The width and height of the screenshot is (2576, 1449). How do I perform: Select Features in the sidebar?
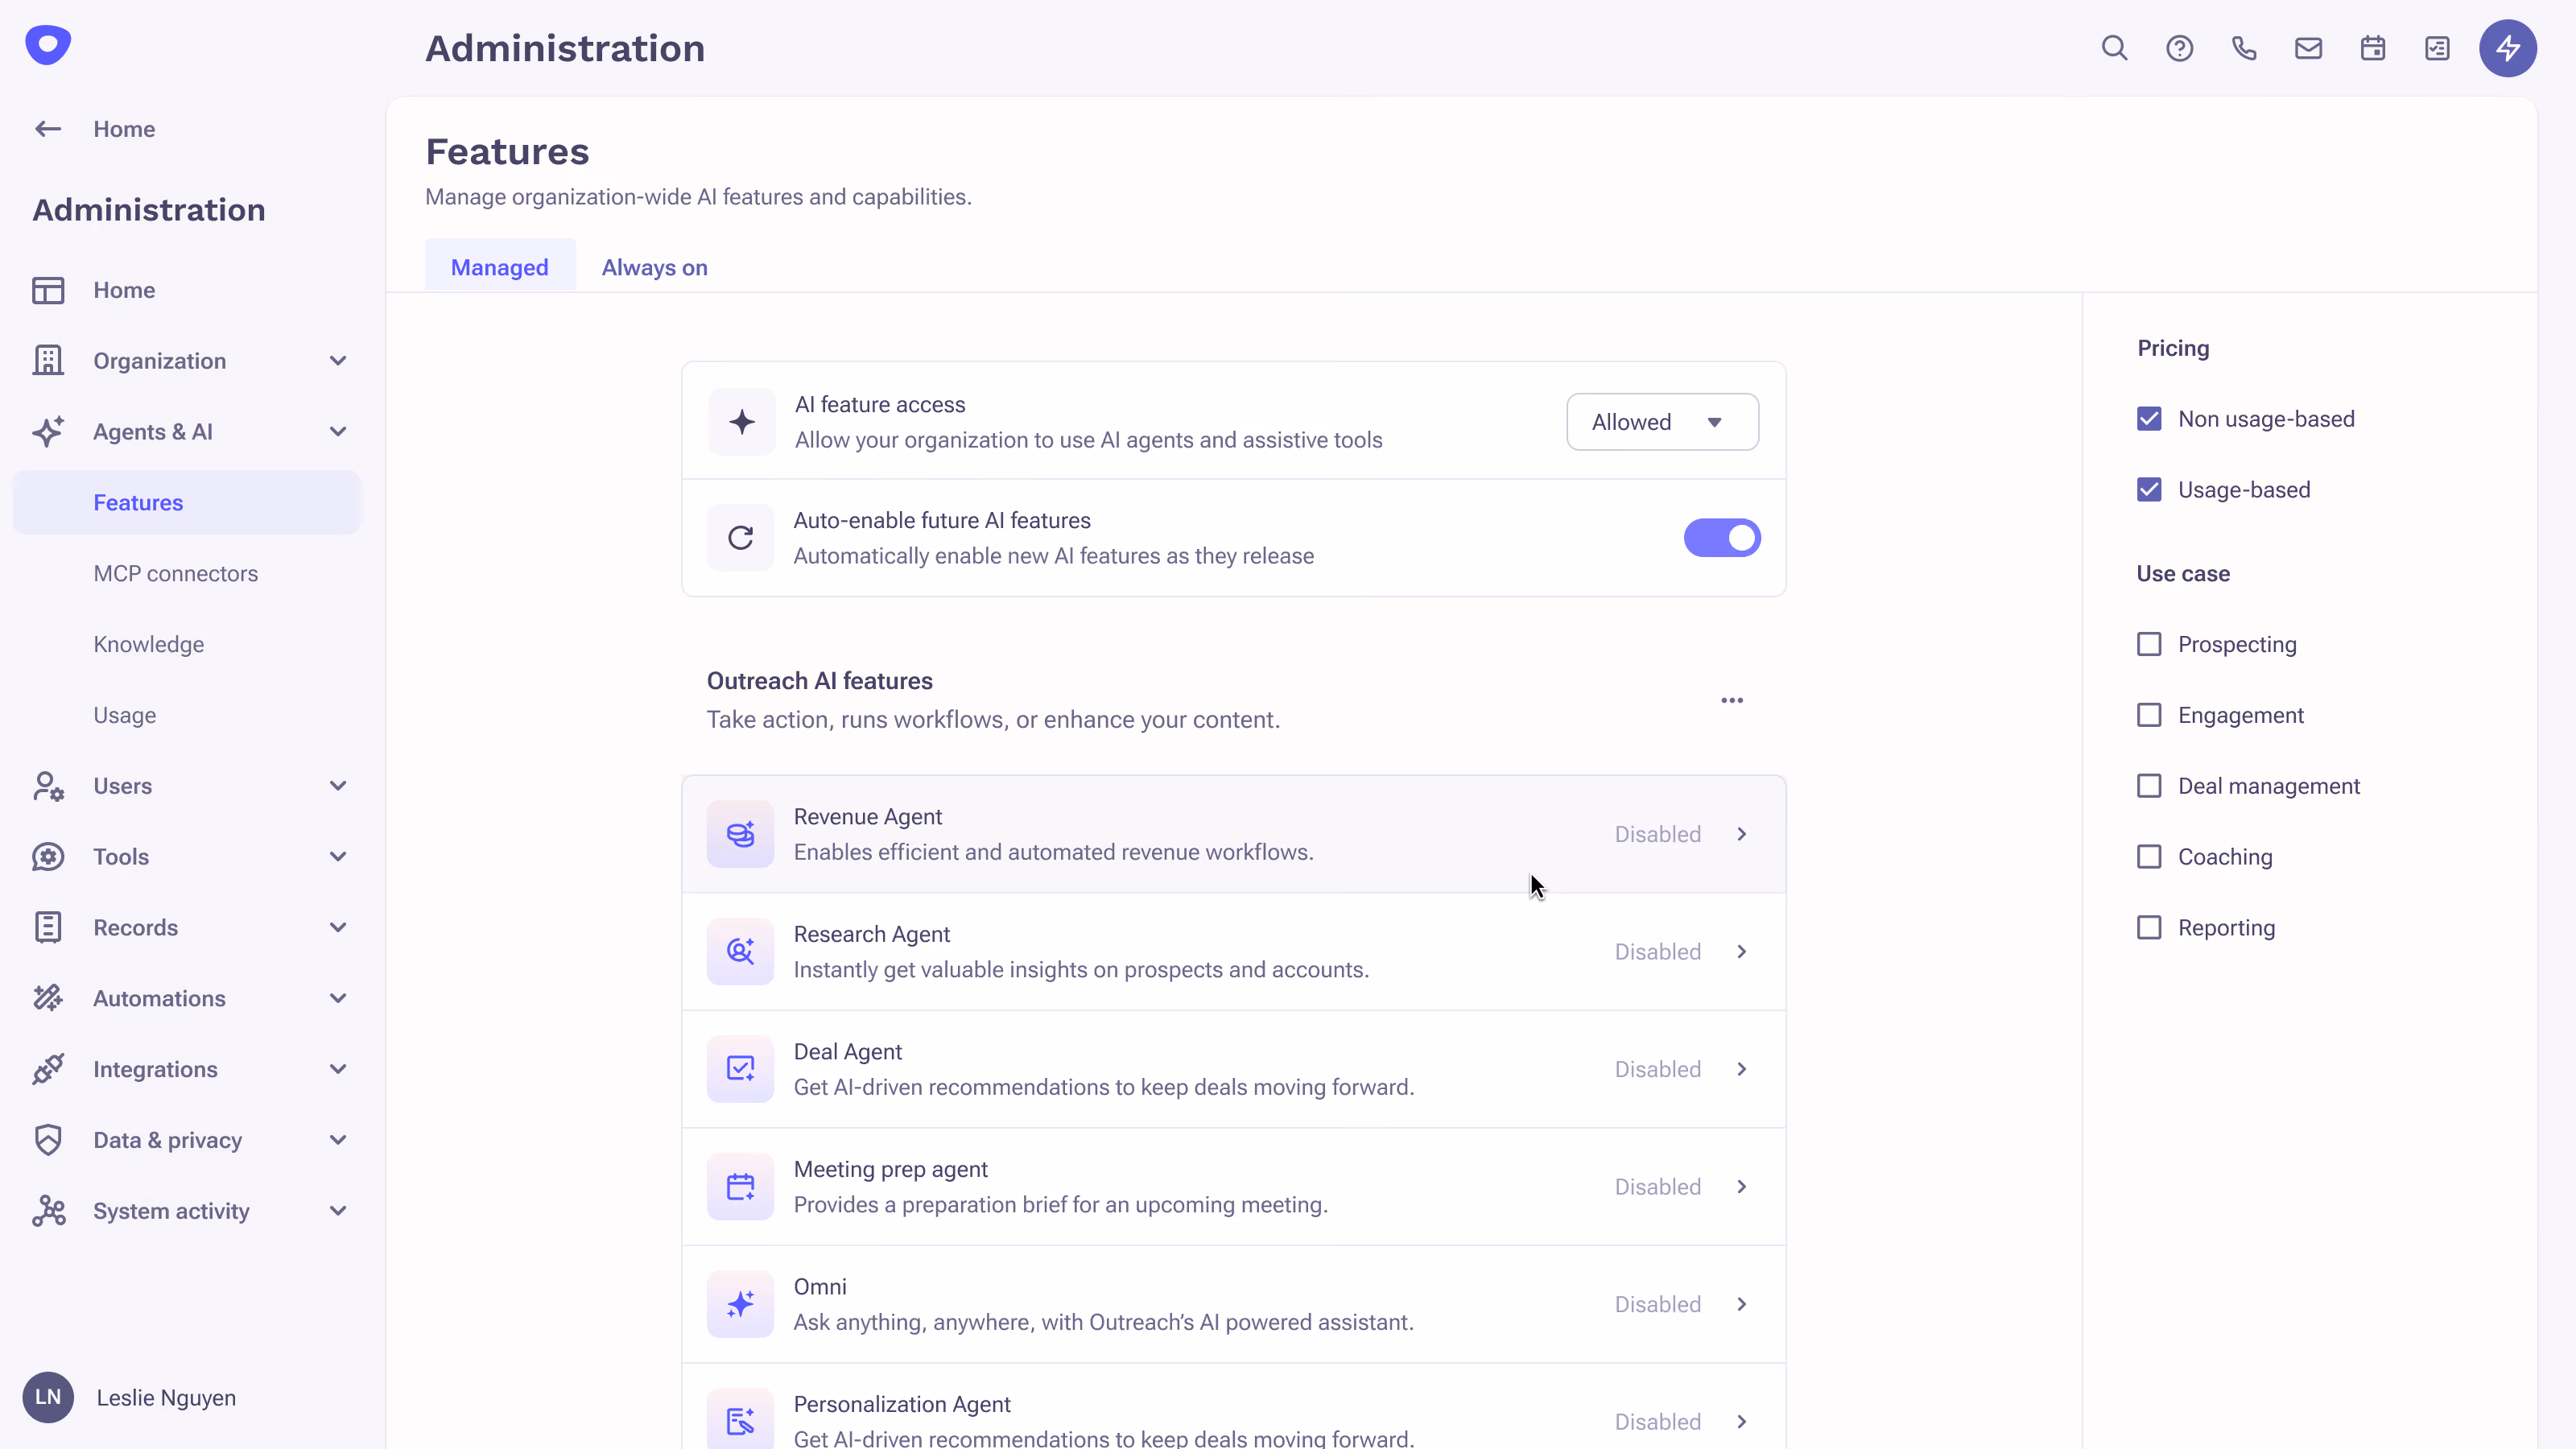[186, 503]
